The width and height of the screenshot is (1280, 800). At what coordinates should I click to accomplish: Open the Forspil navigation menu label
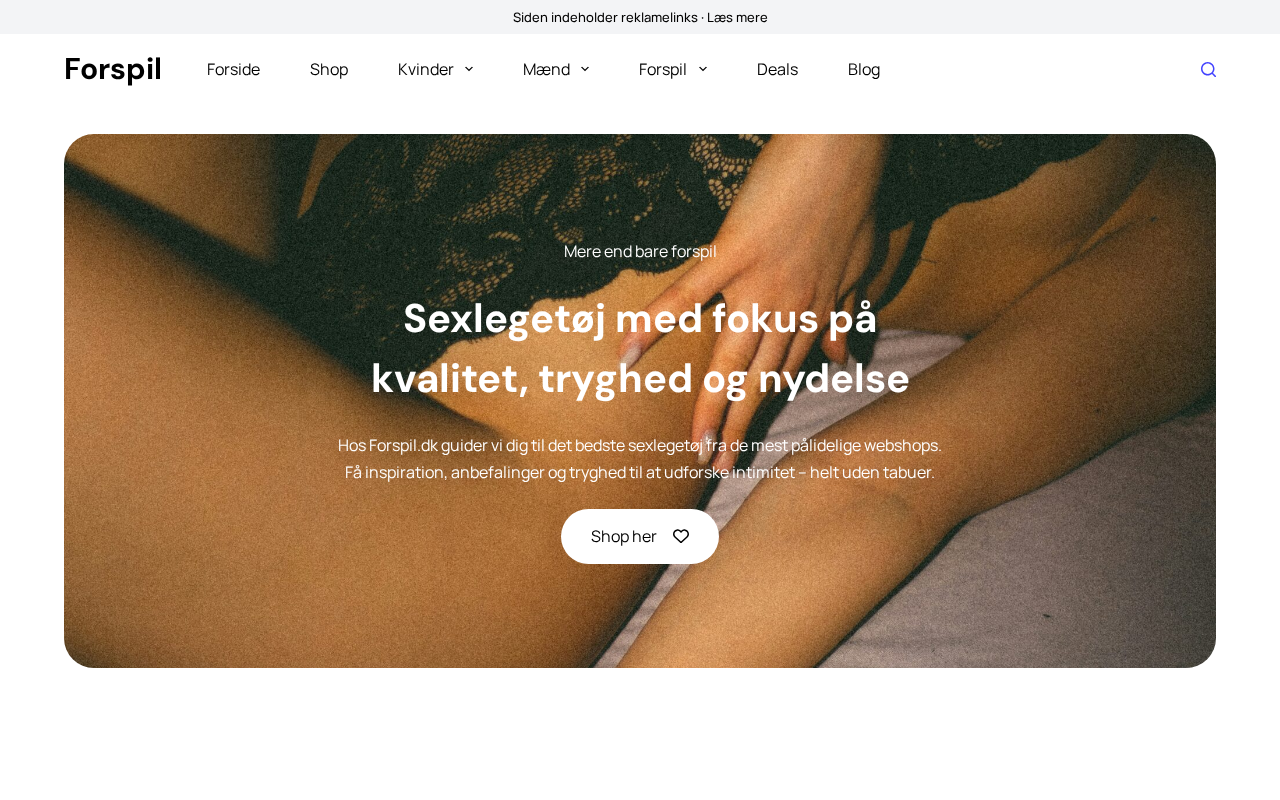click(663, 69)
